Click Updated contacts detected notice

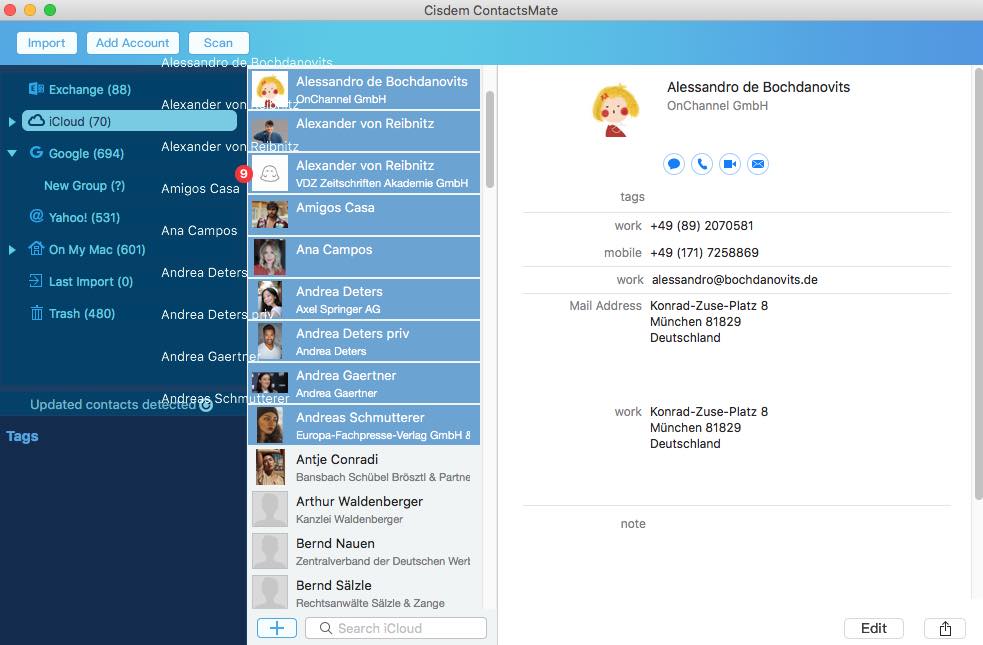click(x=113, y=404)
